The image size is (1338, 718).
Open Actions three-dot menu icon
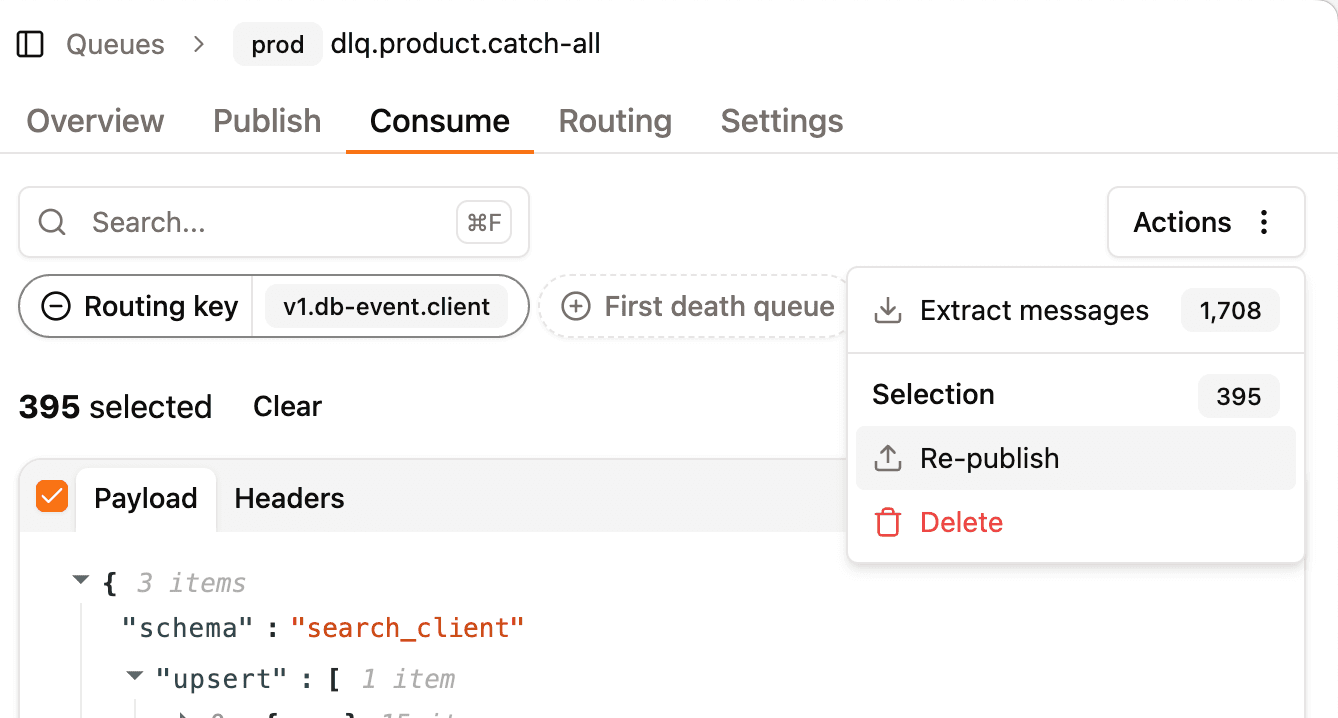[1264, 222]
